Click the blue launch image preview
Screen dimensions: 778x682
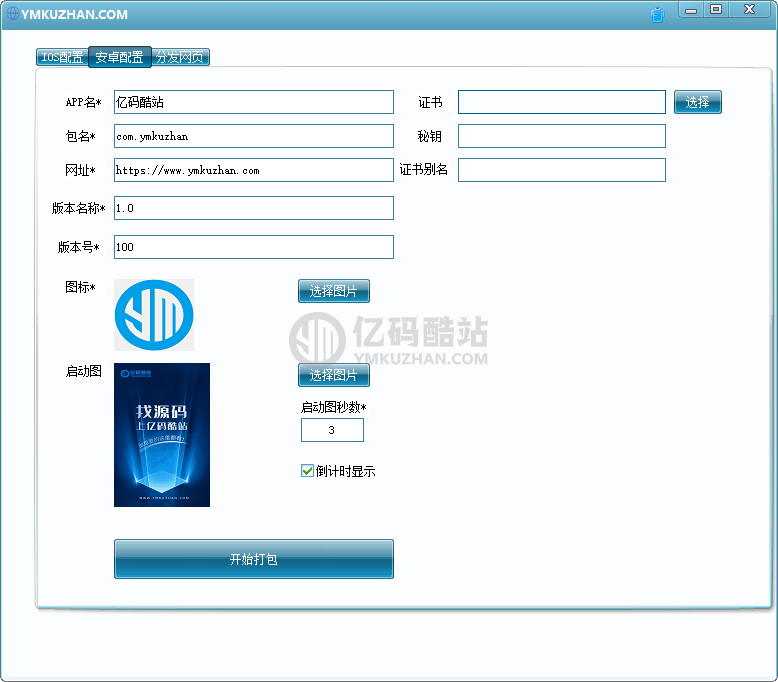click(x=162, y=435)
